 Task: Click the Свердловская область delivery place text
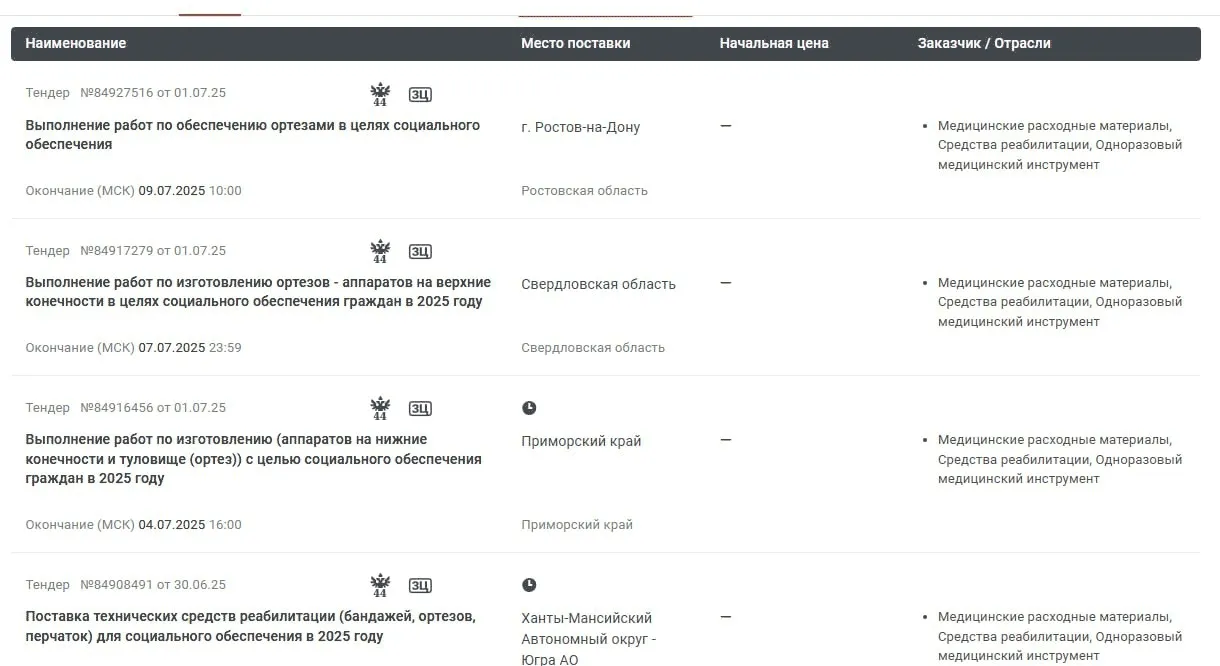coord(598,284)
